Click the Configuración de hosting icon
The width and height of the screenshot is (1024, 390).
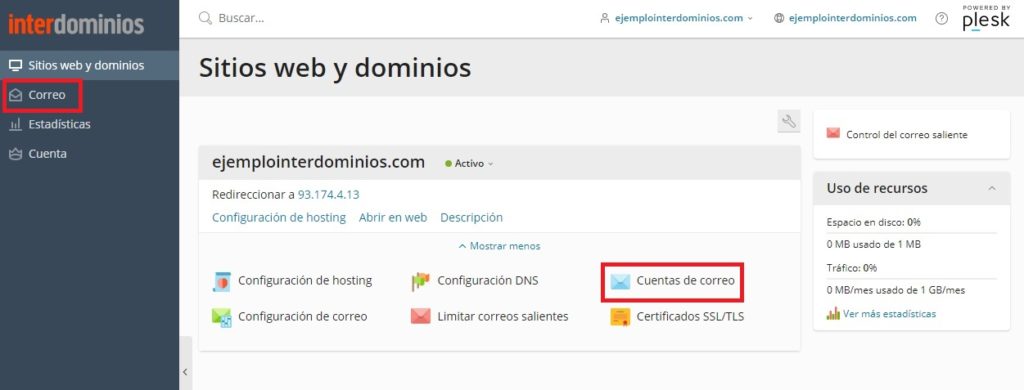222,282
